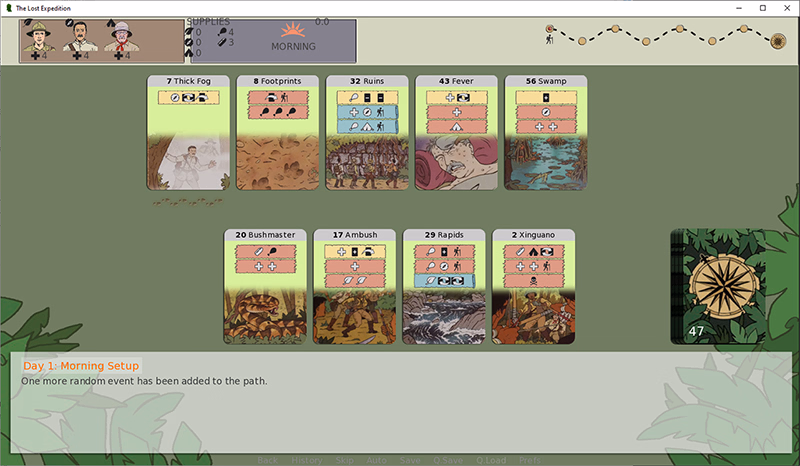Image resolution: width=800 pixels, height=466 pixels.
Task: Click the skull icon on the Xinguano card
Action: (x=534, y=281)
